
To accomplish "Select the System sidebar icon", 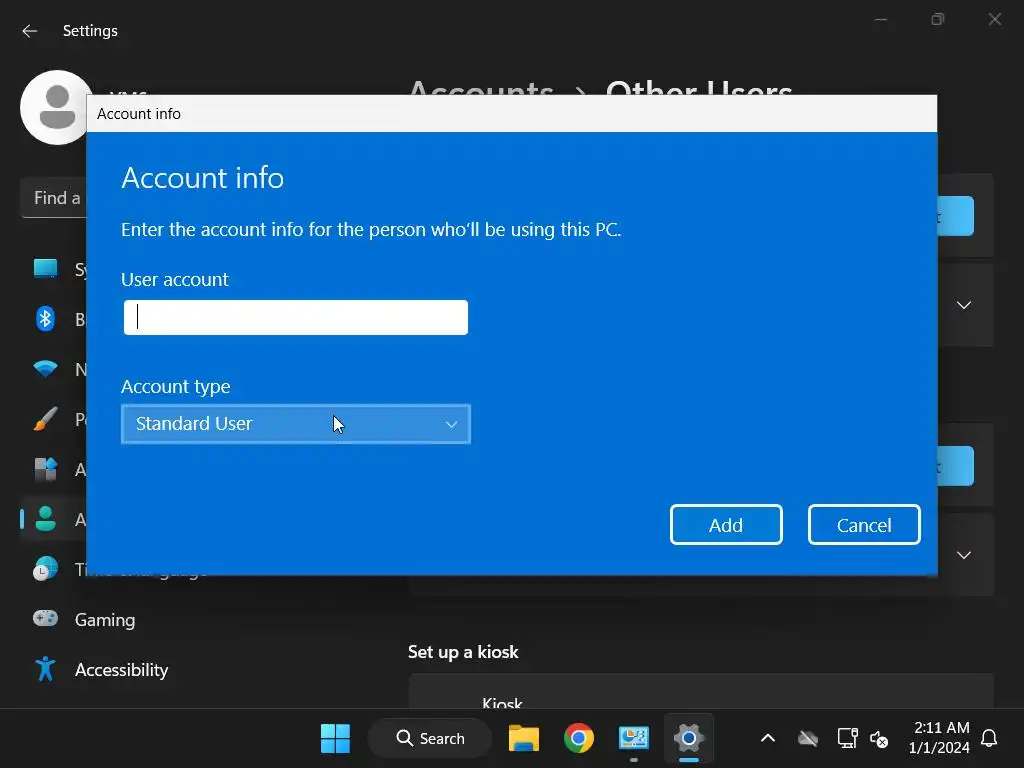I will 45,269.
